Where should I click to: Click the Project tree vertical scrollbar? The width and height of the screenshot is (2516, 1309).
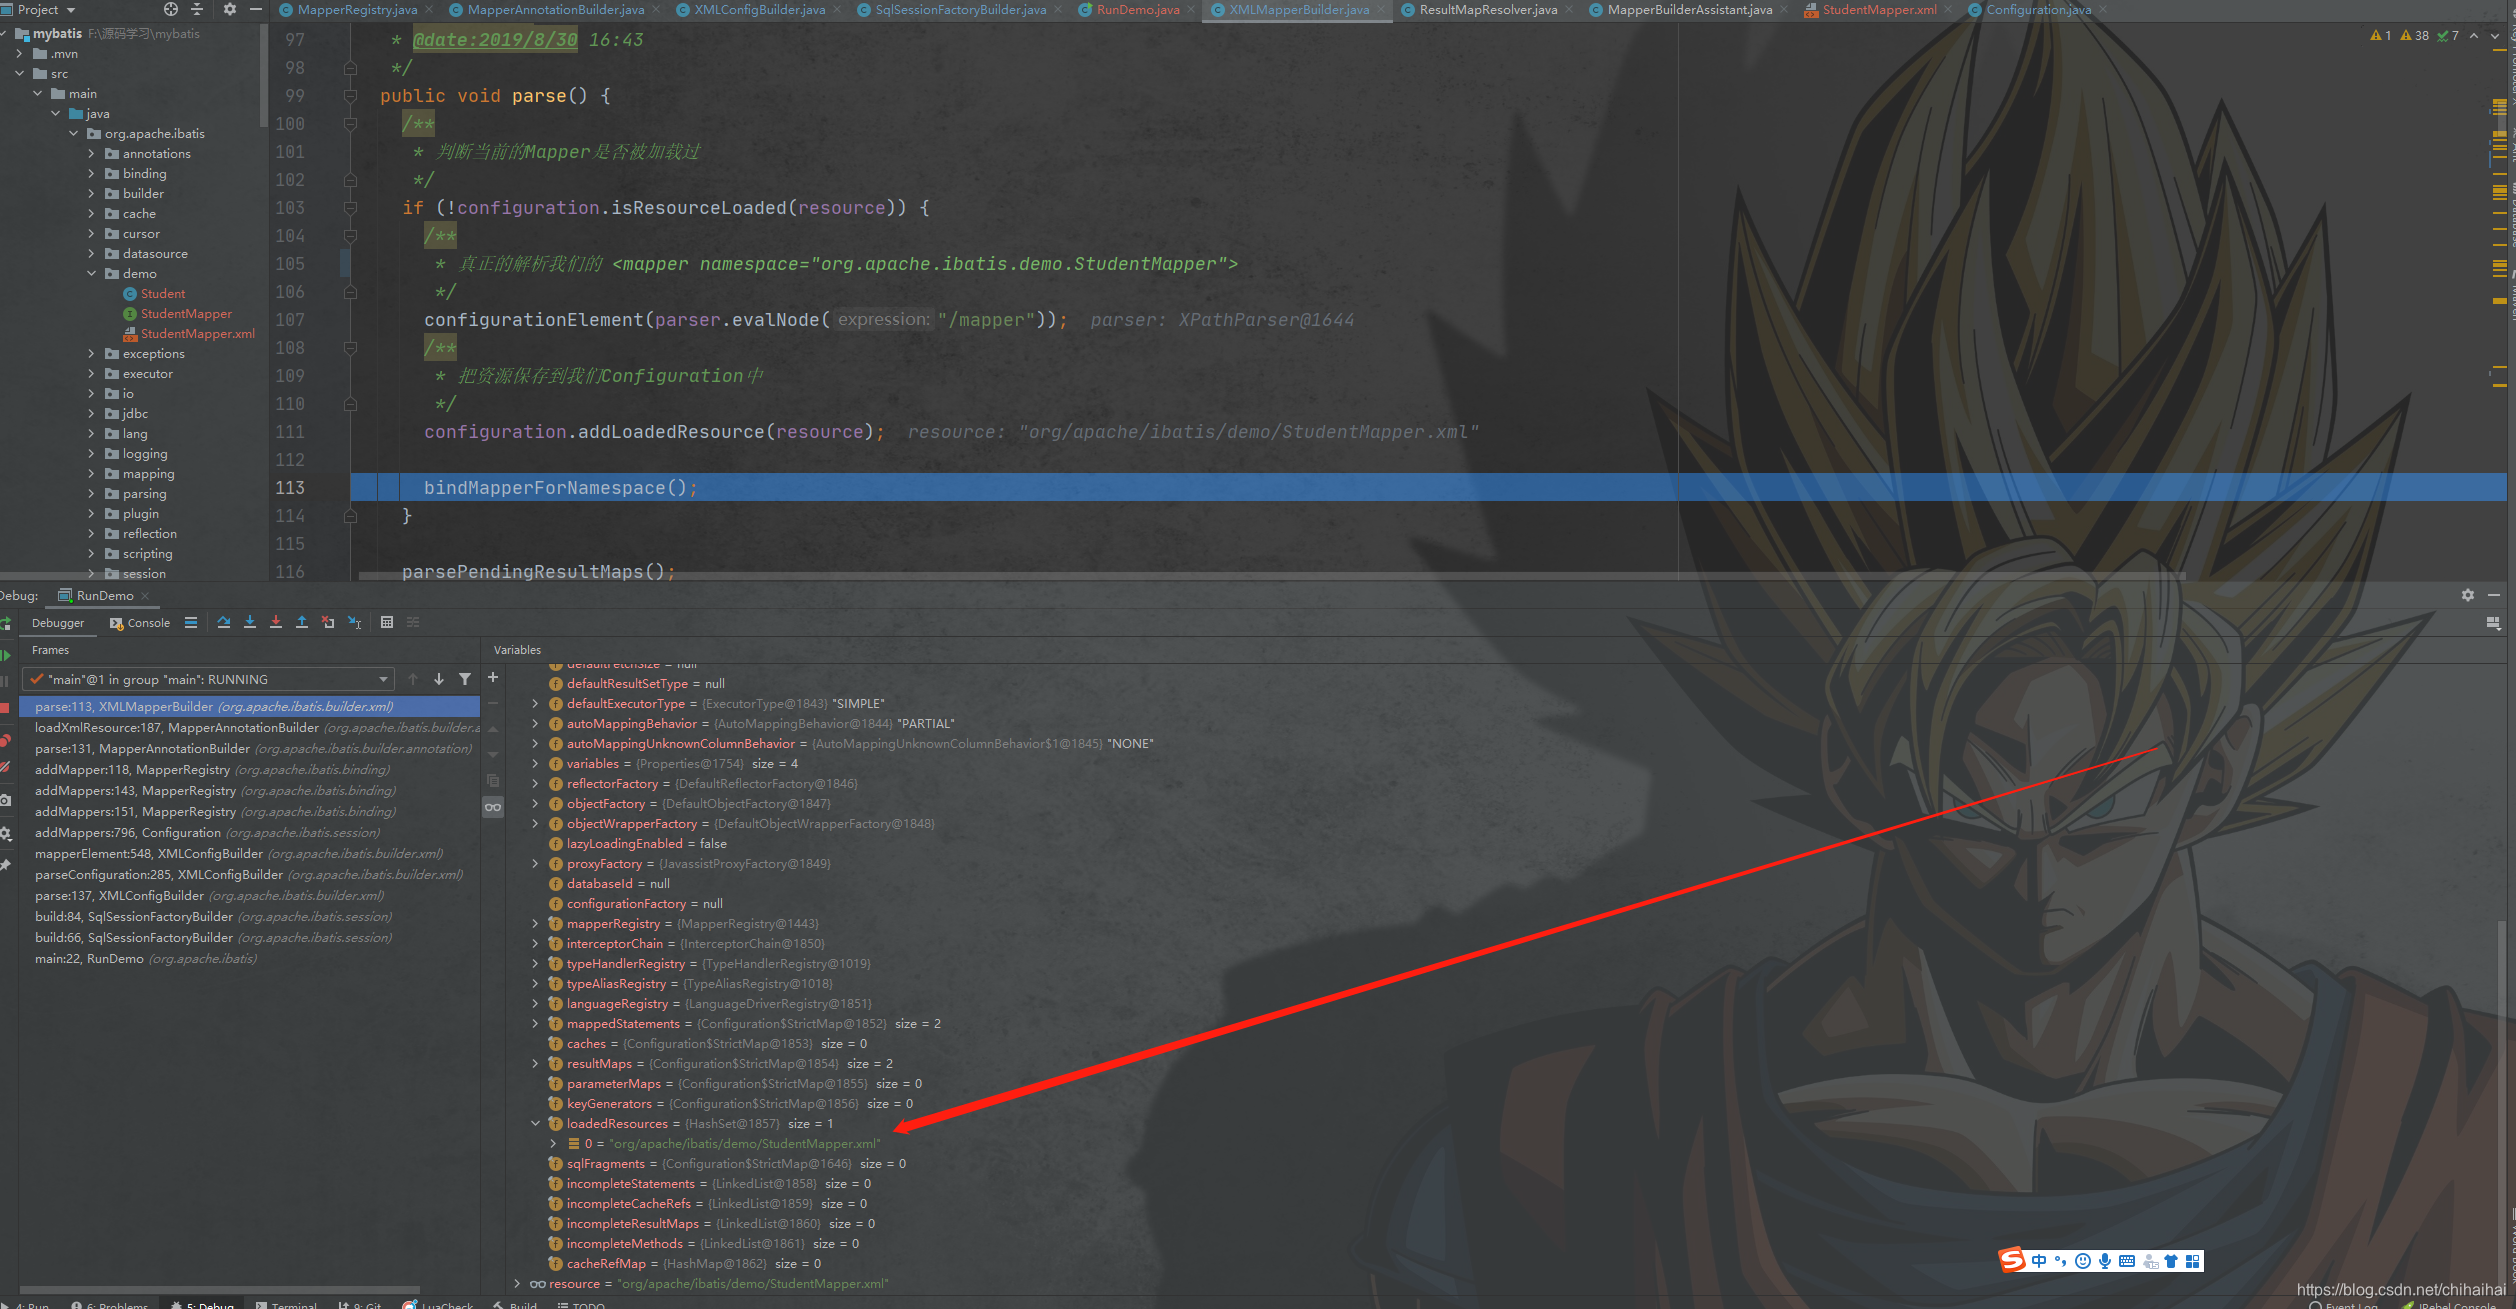[x=263, y=75]
